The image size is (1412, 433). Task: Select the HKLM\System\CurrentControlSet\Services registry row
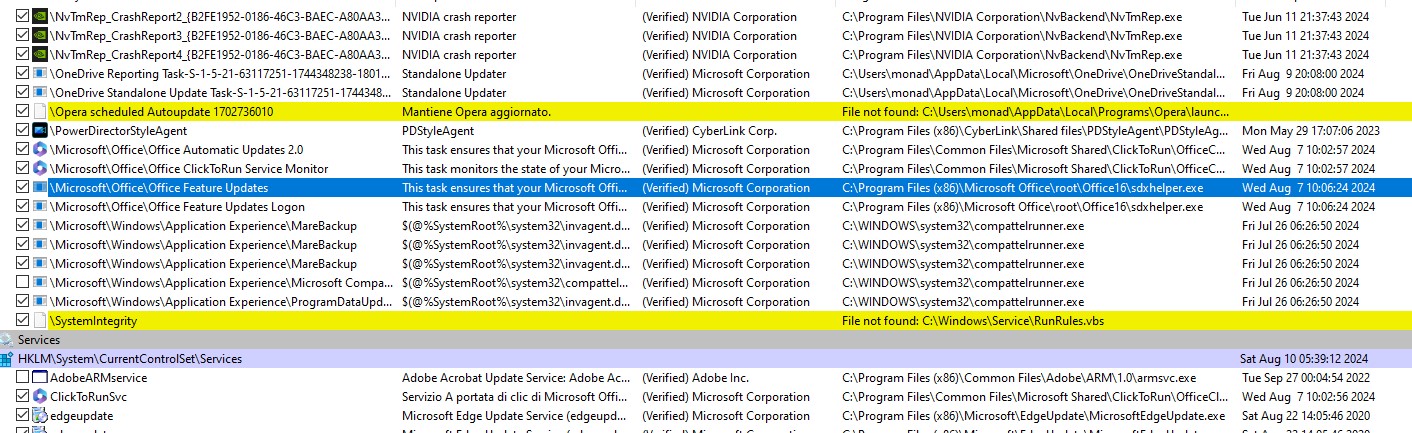point(706,359)
